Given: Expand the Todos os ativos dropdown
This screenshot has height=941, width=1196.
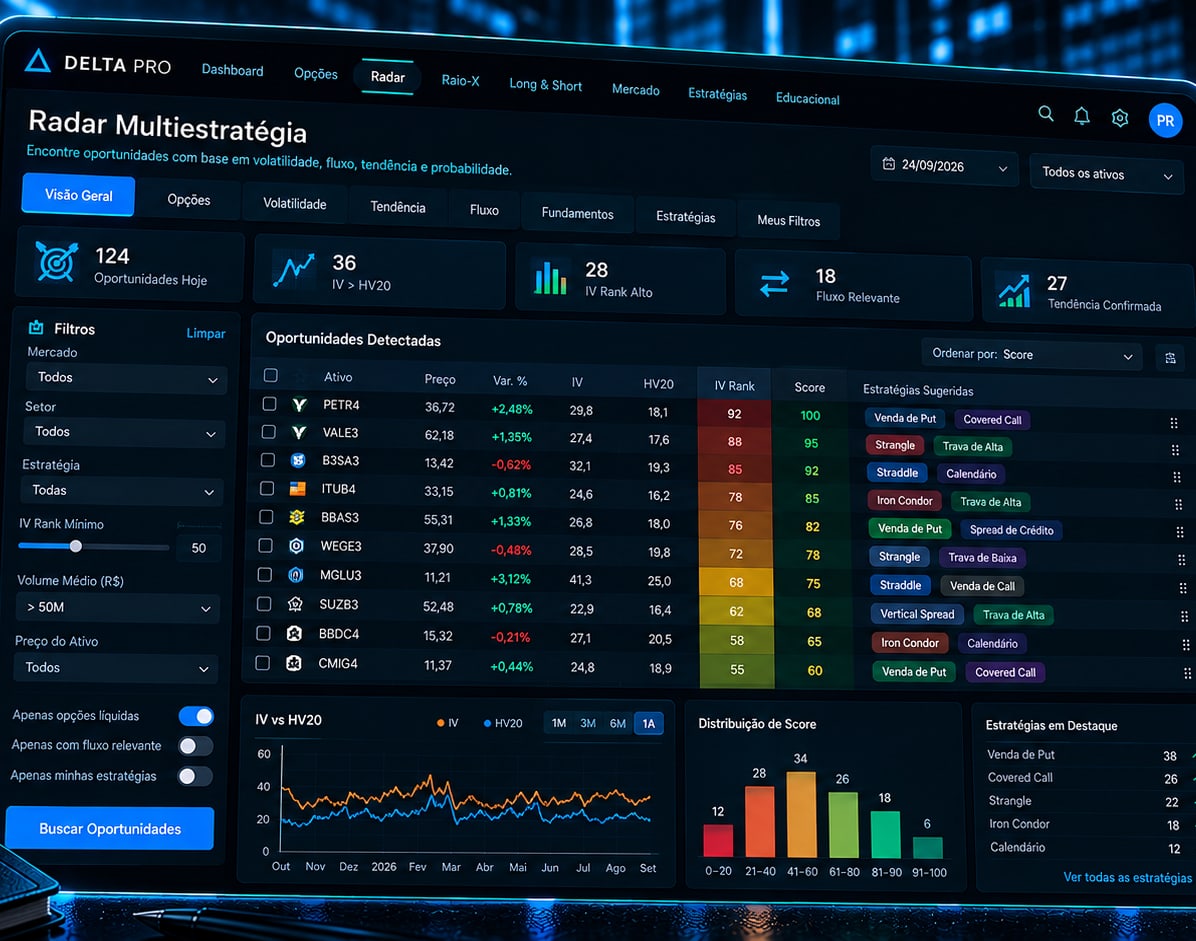Looking at the screenshot, I should 1106,174.
